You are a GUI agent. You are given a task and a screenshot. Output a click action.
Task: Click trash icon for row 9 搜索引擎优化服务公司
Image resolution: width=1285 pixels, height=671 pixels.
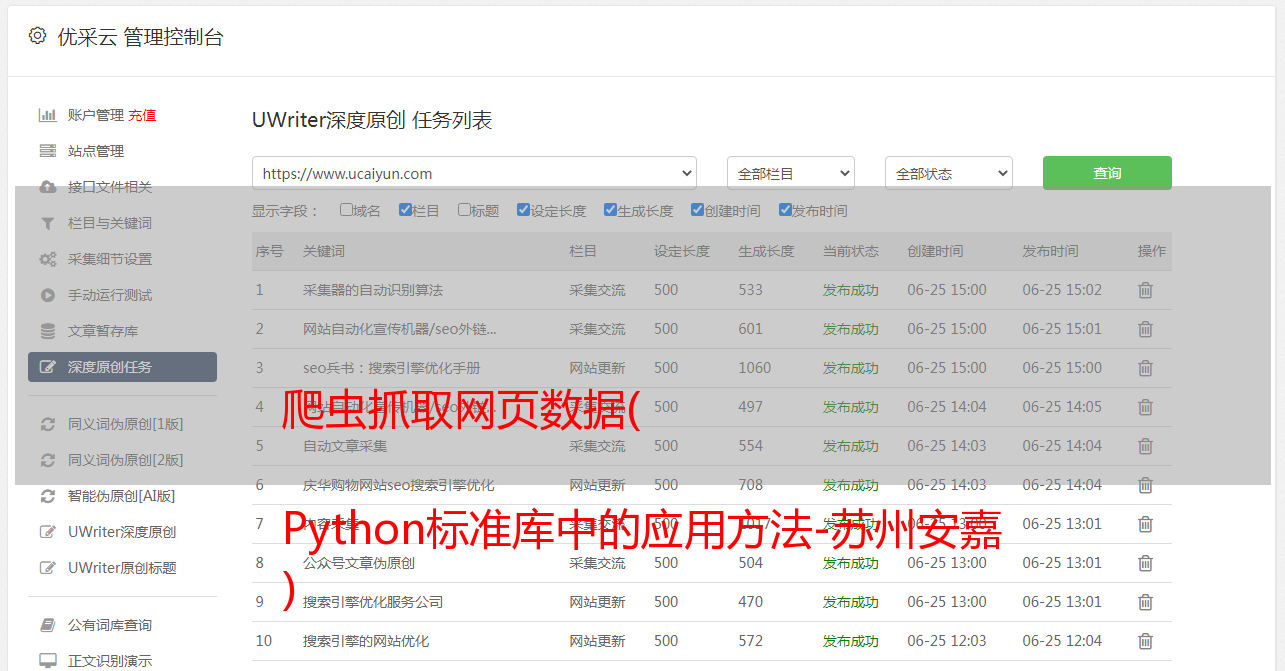(x=1145, y=602)
